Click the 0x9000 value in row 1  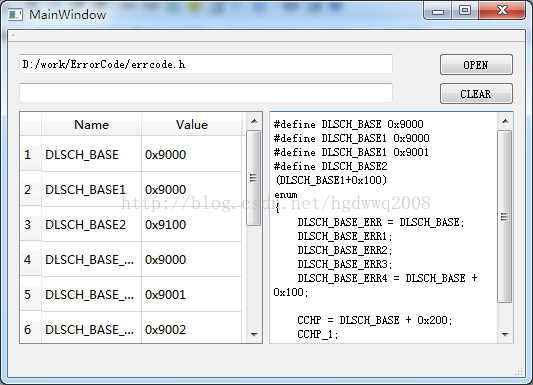tap(191, 155)
